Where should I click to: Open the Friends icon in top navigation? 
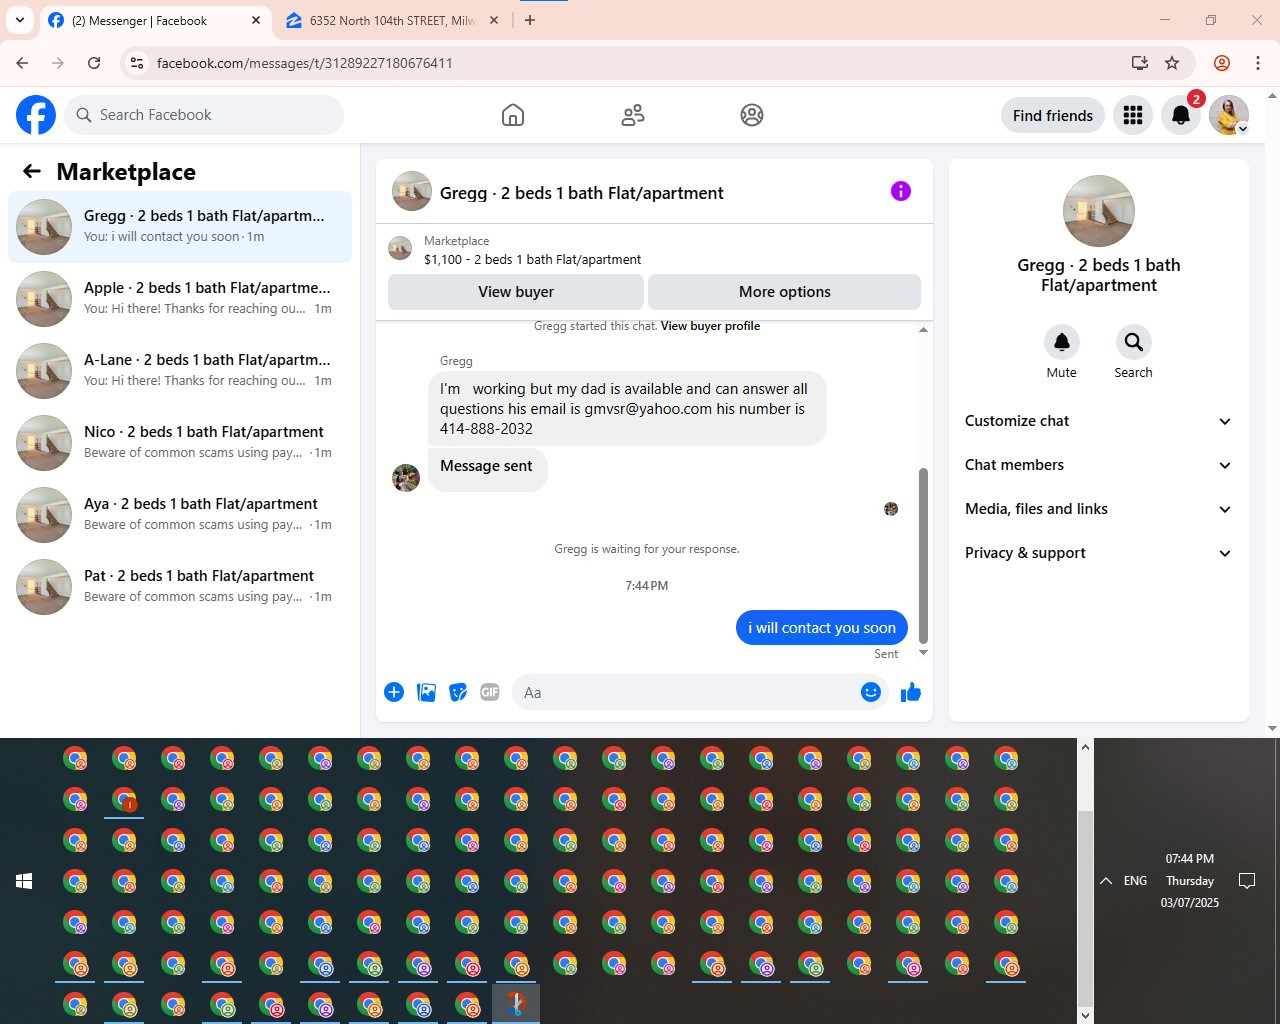pyautogui.click(x=633, y=115)
